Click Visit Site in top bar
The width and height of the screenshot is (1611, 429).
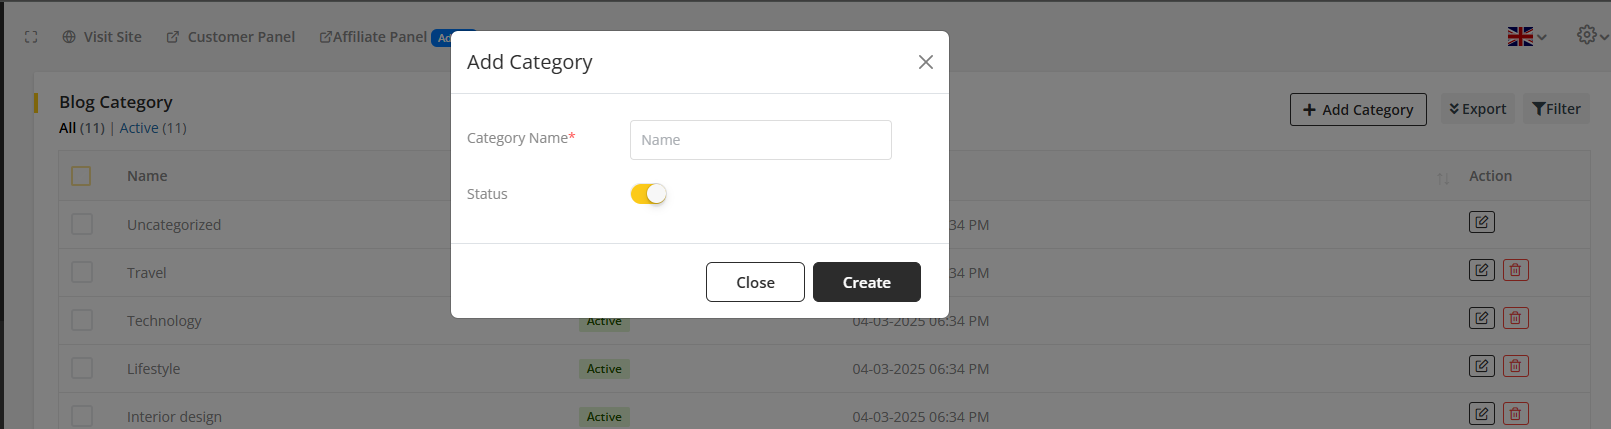pyautogui.click(x=102, y=37)
